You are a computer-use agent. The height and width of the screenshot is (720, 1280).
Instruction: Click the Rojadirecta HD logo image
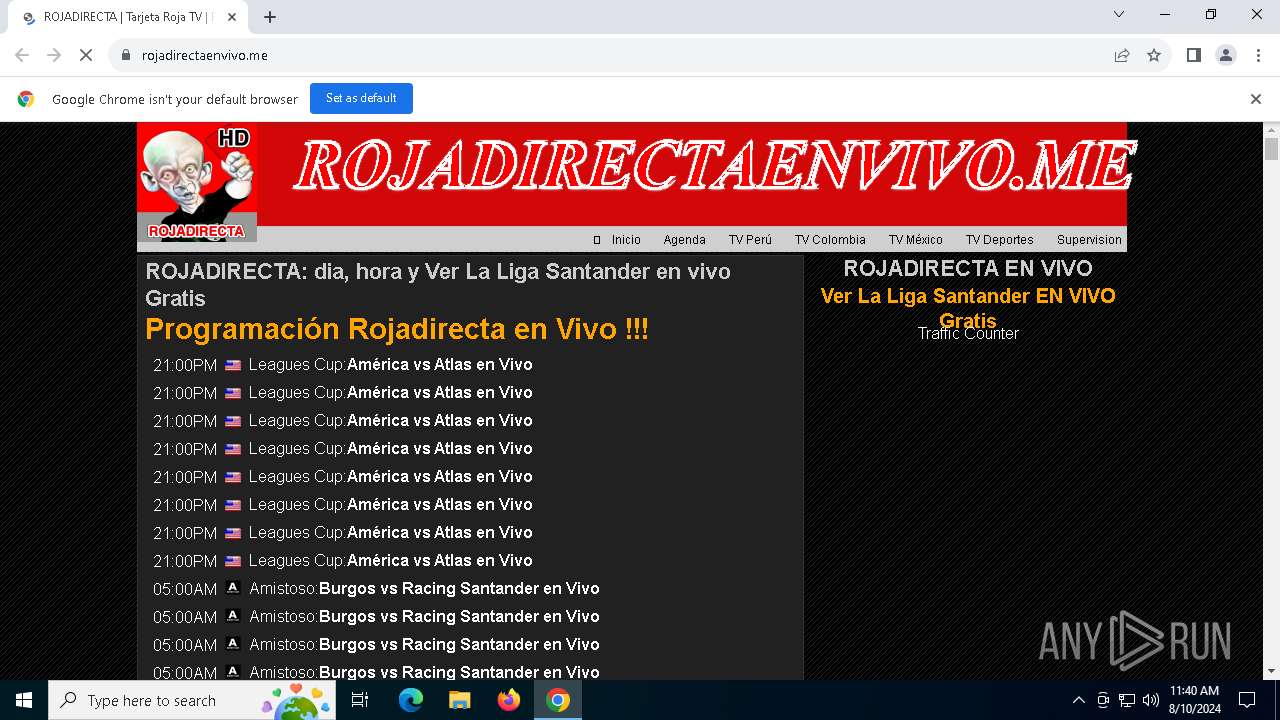tap(197, 182)
